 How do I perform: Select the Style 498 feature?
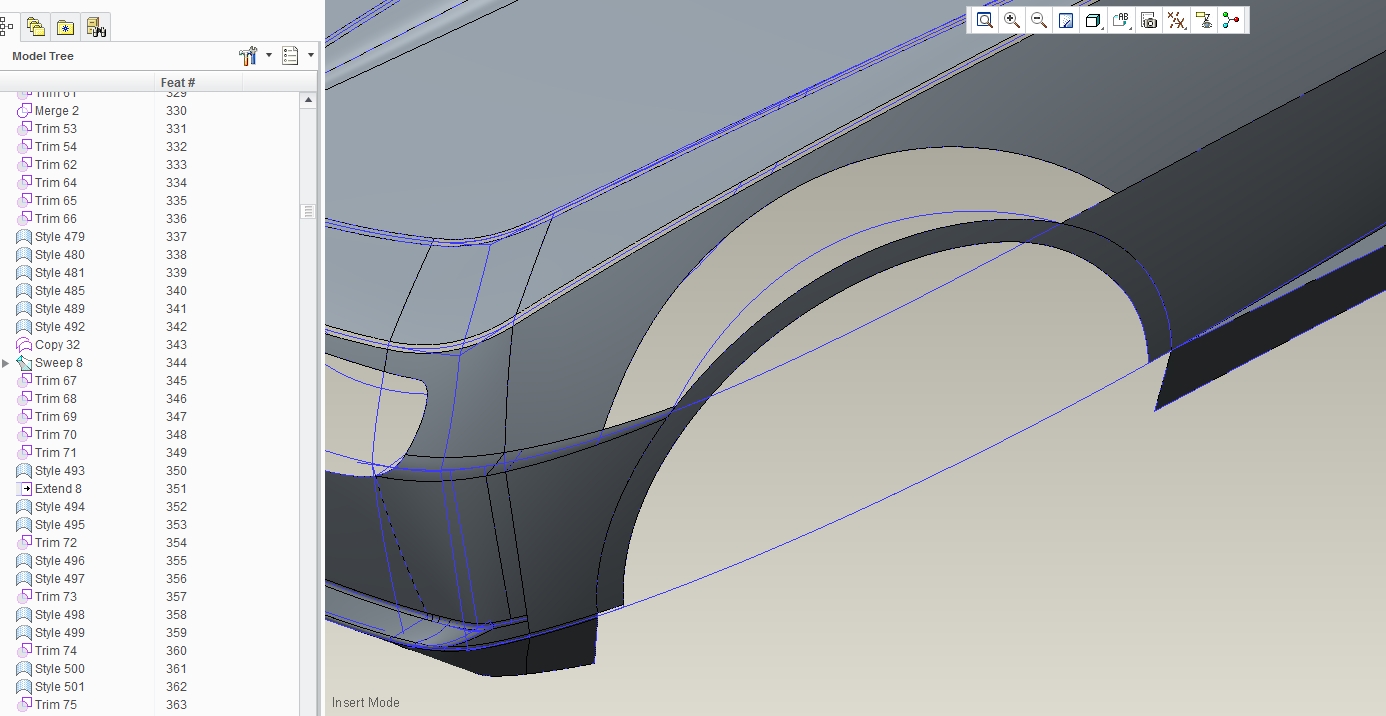click(60, 615)
